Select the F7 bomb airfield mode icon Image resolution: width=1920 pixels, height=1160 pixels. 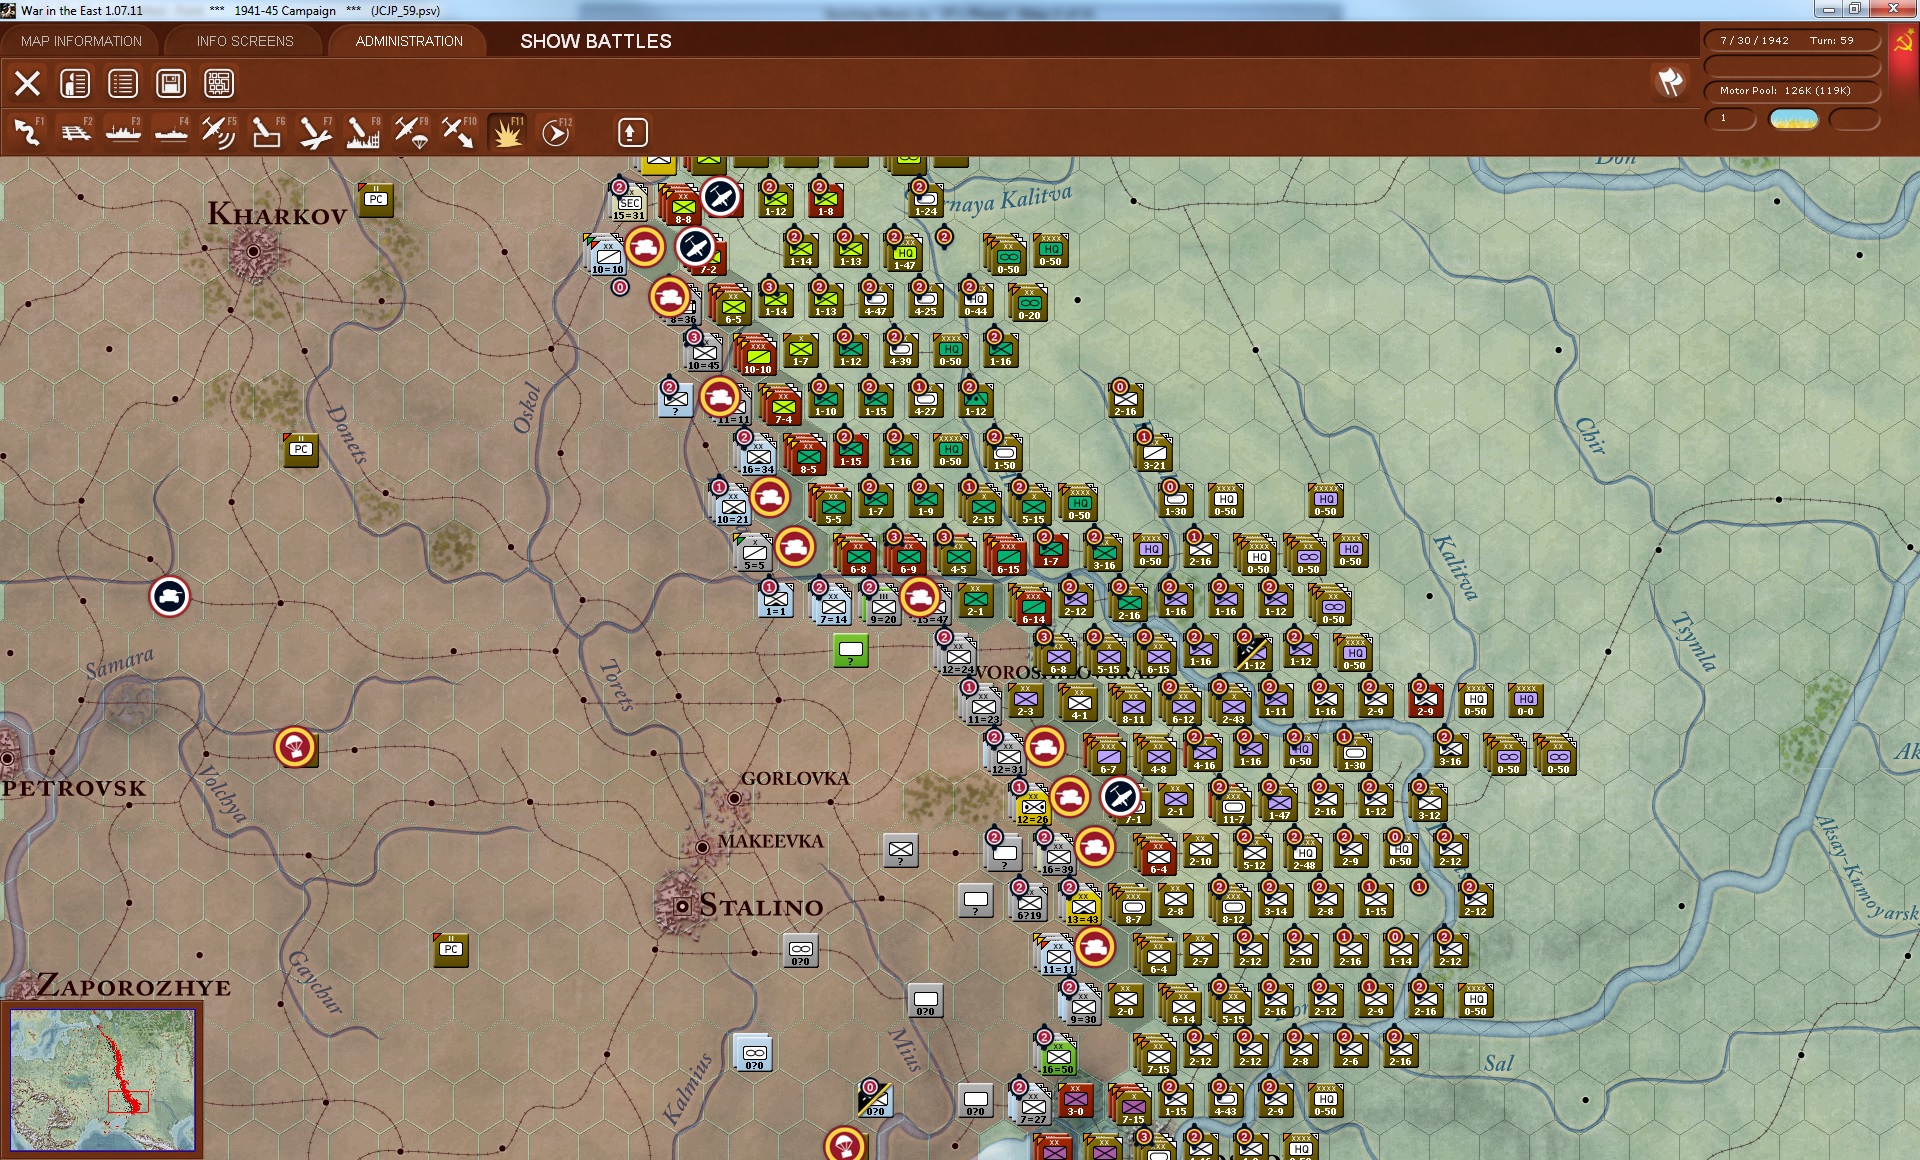click(x=315, y=132)
